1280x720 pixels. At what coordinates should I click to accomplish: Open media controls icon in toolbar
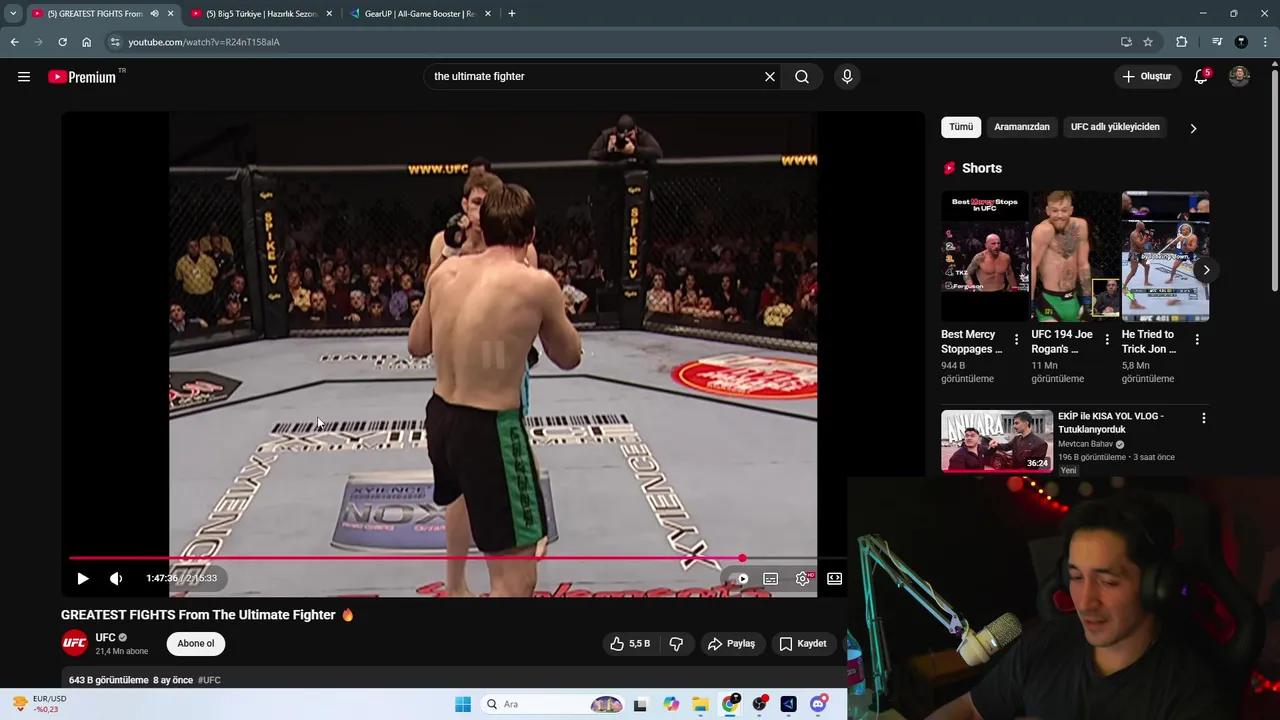pyautogui.click(x=1217, y=42)
